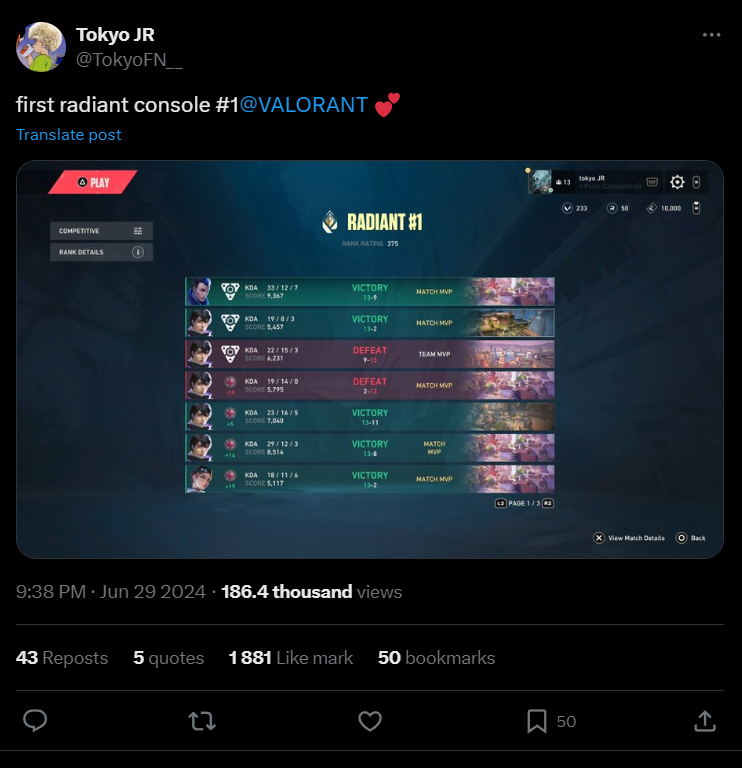The height and width of the screenshot is (768, 742).
Task: Open the Radiant #1 screenshot image
Action: 370,360
